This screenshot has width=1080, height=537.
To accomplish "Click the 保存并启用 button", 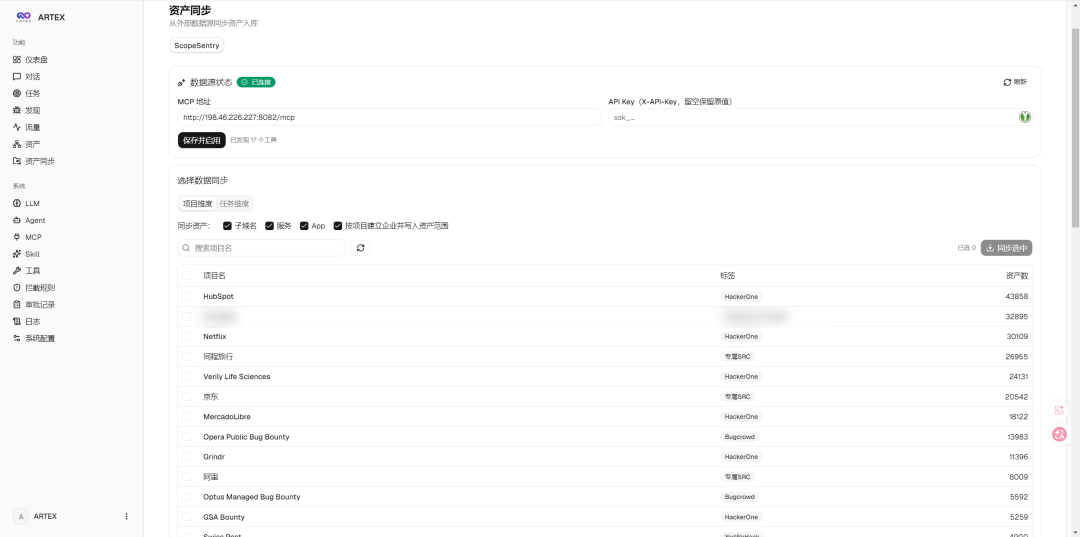I will point(202,140).
